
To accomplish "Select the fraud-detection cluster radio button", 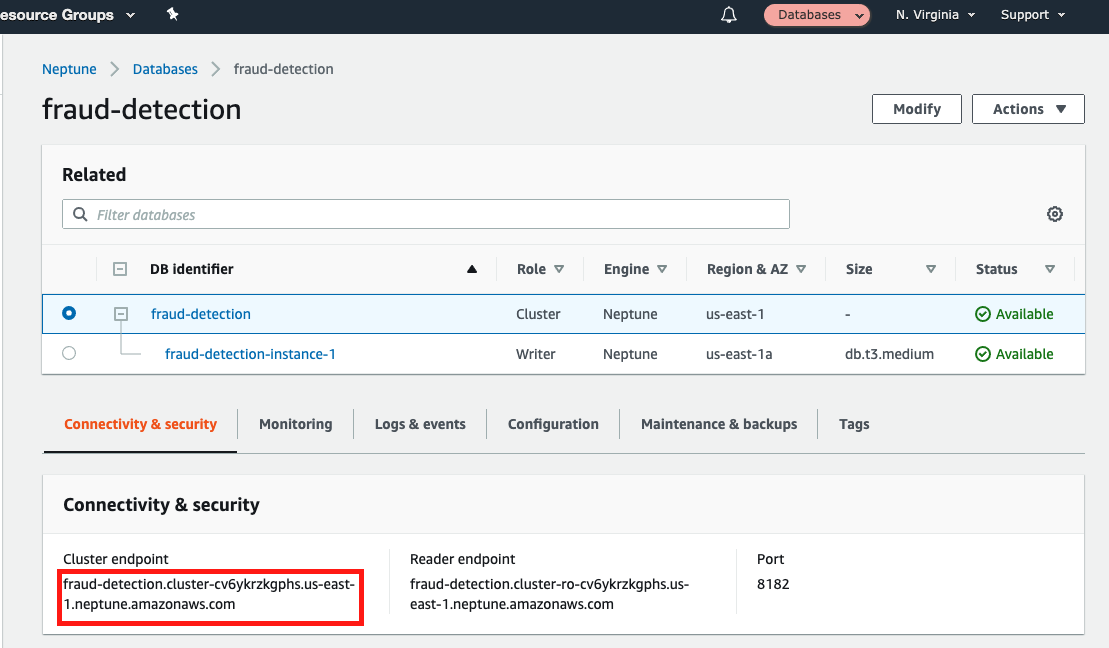I will (69, 313).
